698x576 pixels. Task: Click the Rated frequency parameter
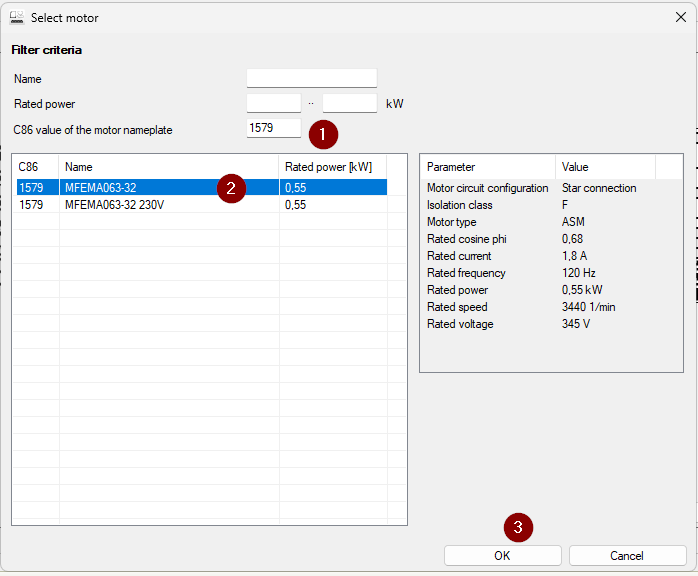click(466, 273)
